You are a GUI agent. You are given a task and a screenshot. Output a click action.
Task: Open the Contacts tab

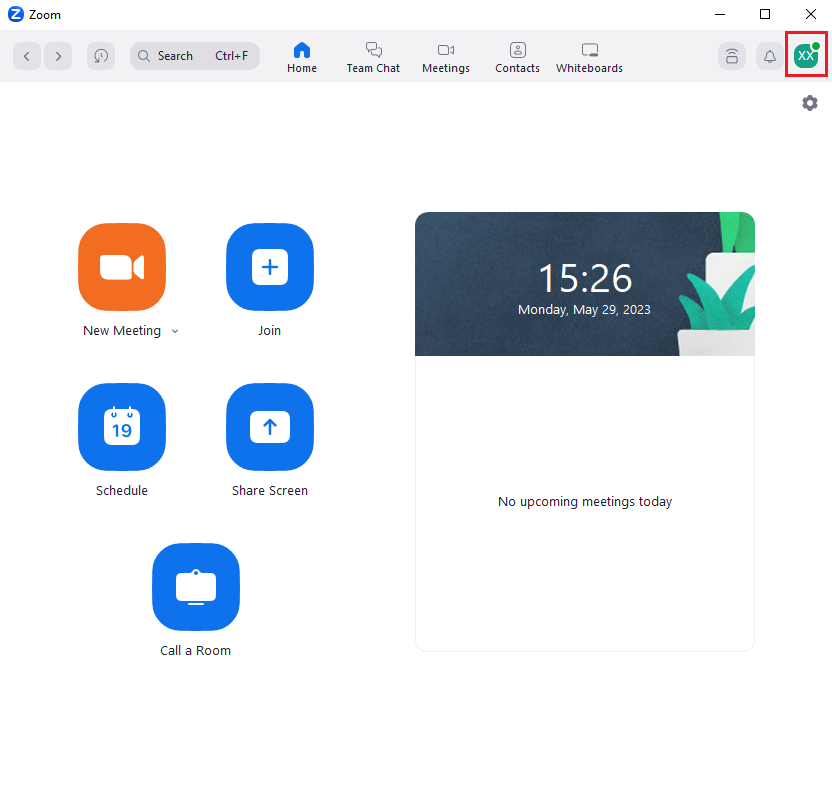pyautogui.click(x=517, y=58)
